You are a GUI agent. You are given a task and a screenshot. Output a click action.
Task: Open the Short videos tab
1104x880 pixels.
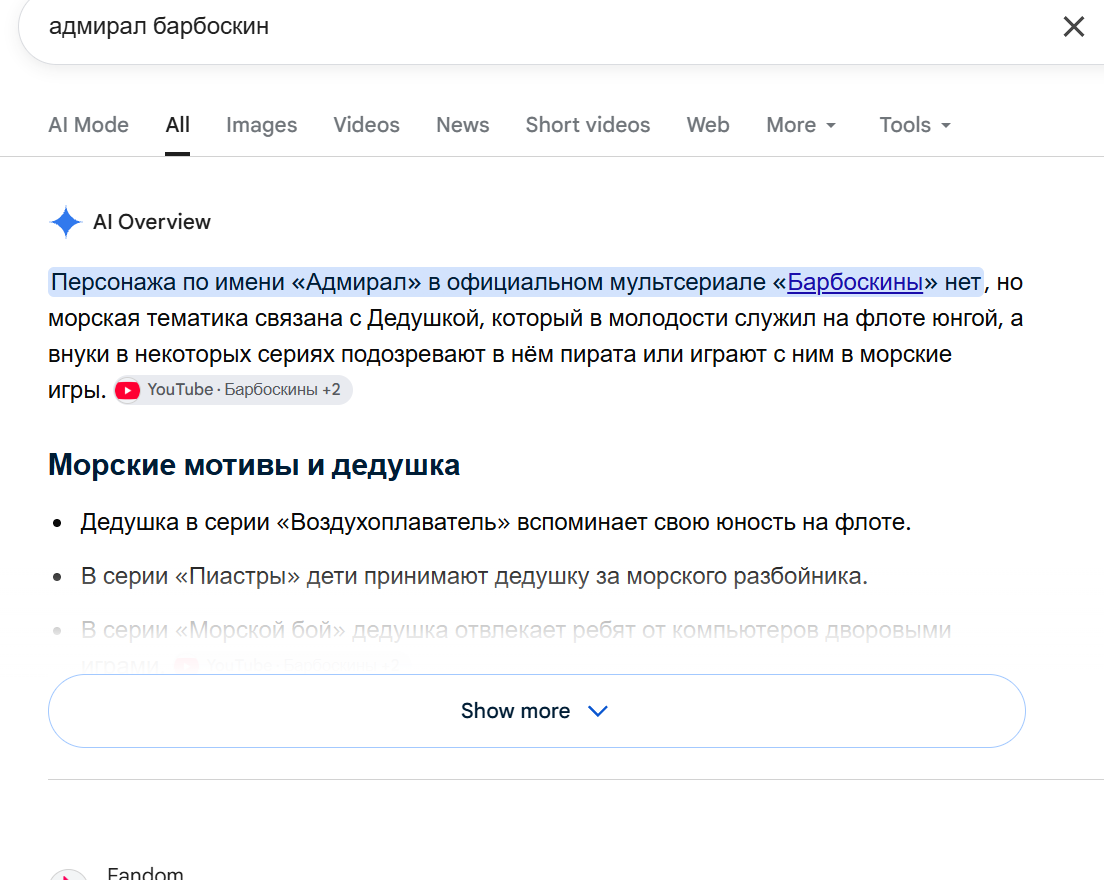coord(588,125)
